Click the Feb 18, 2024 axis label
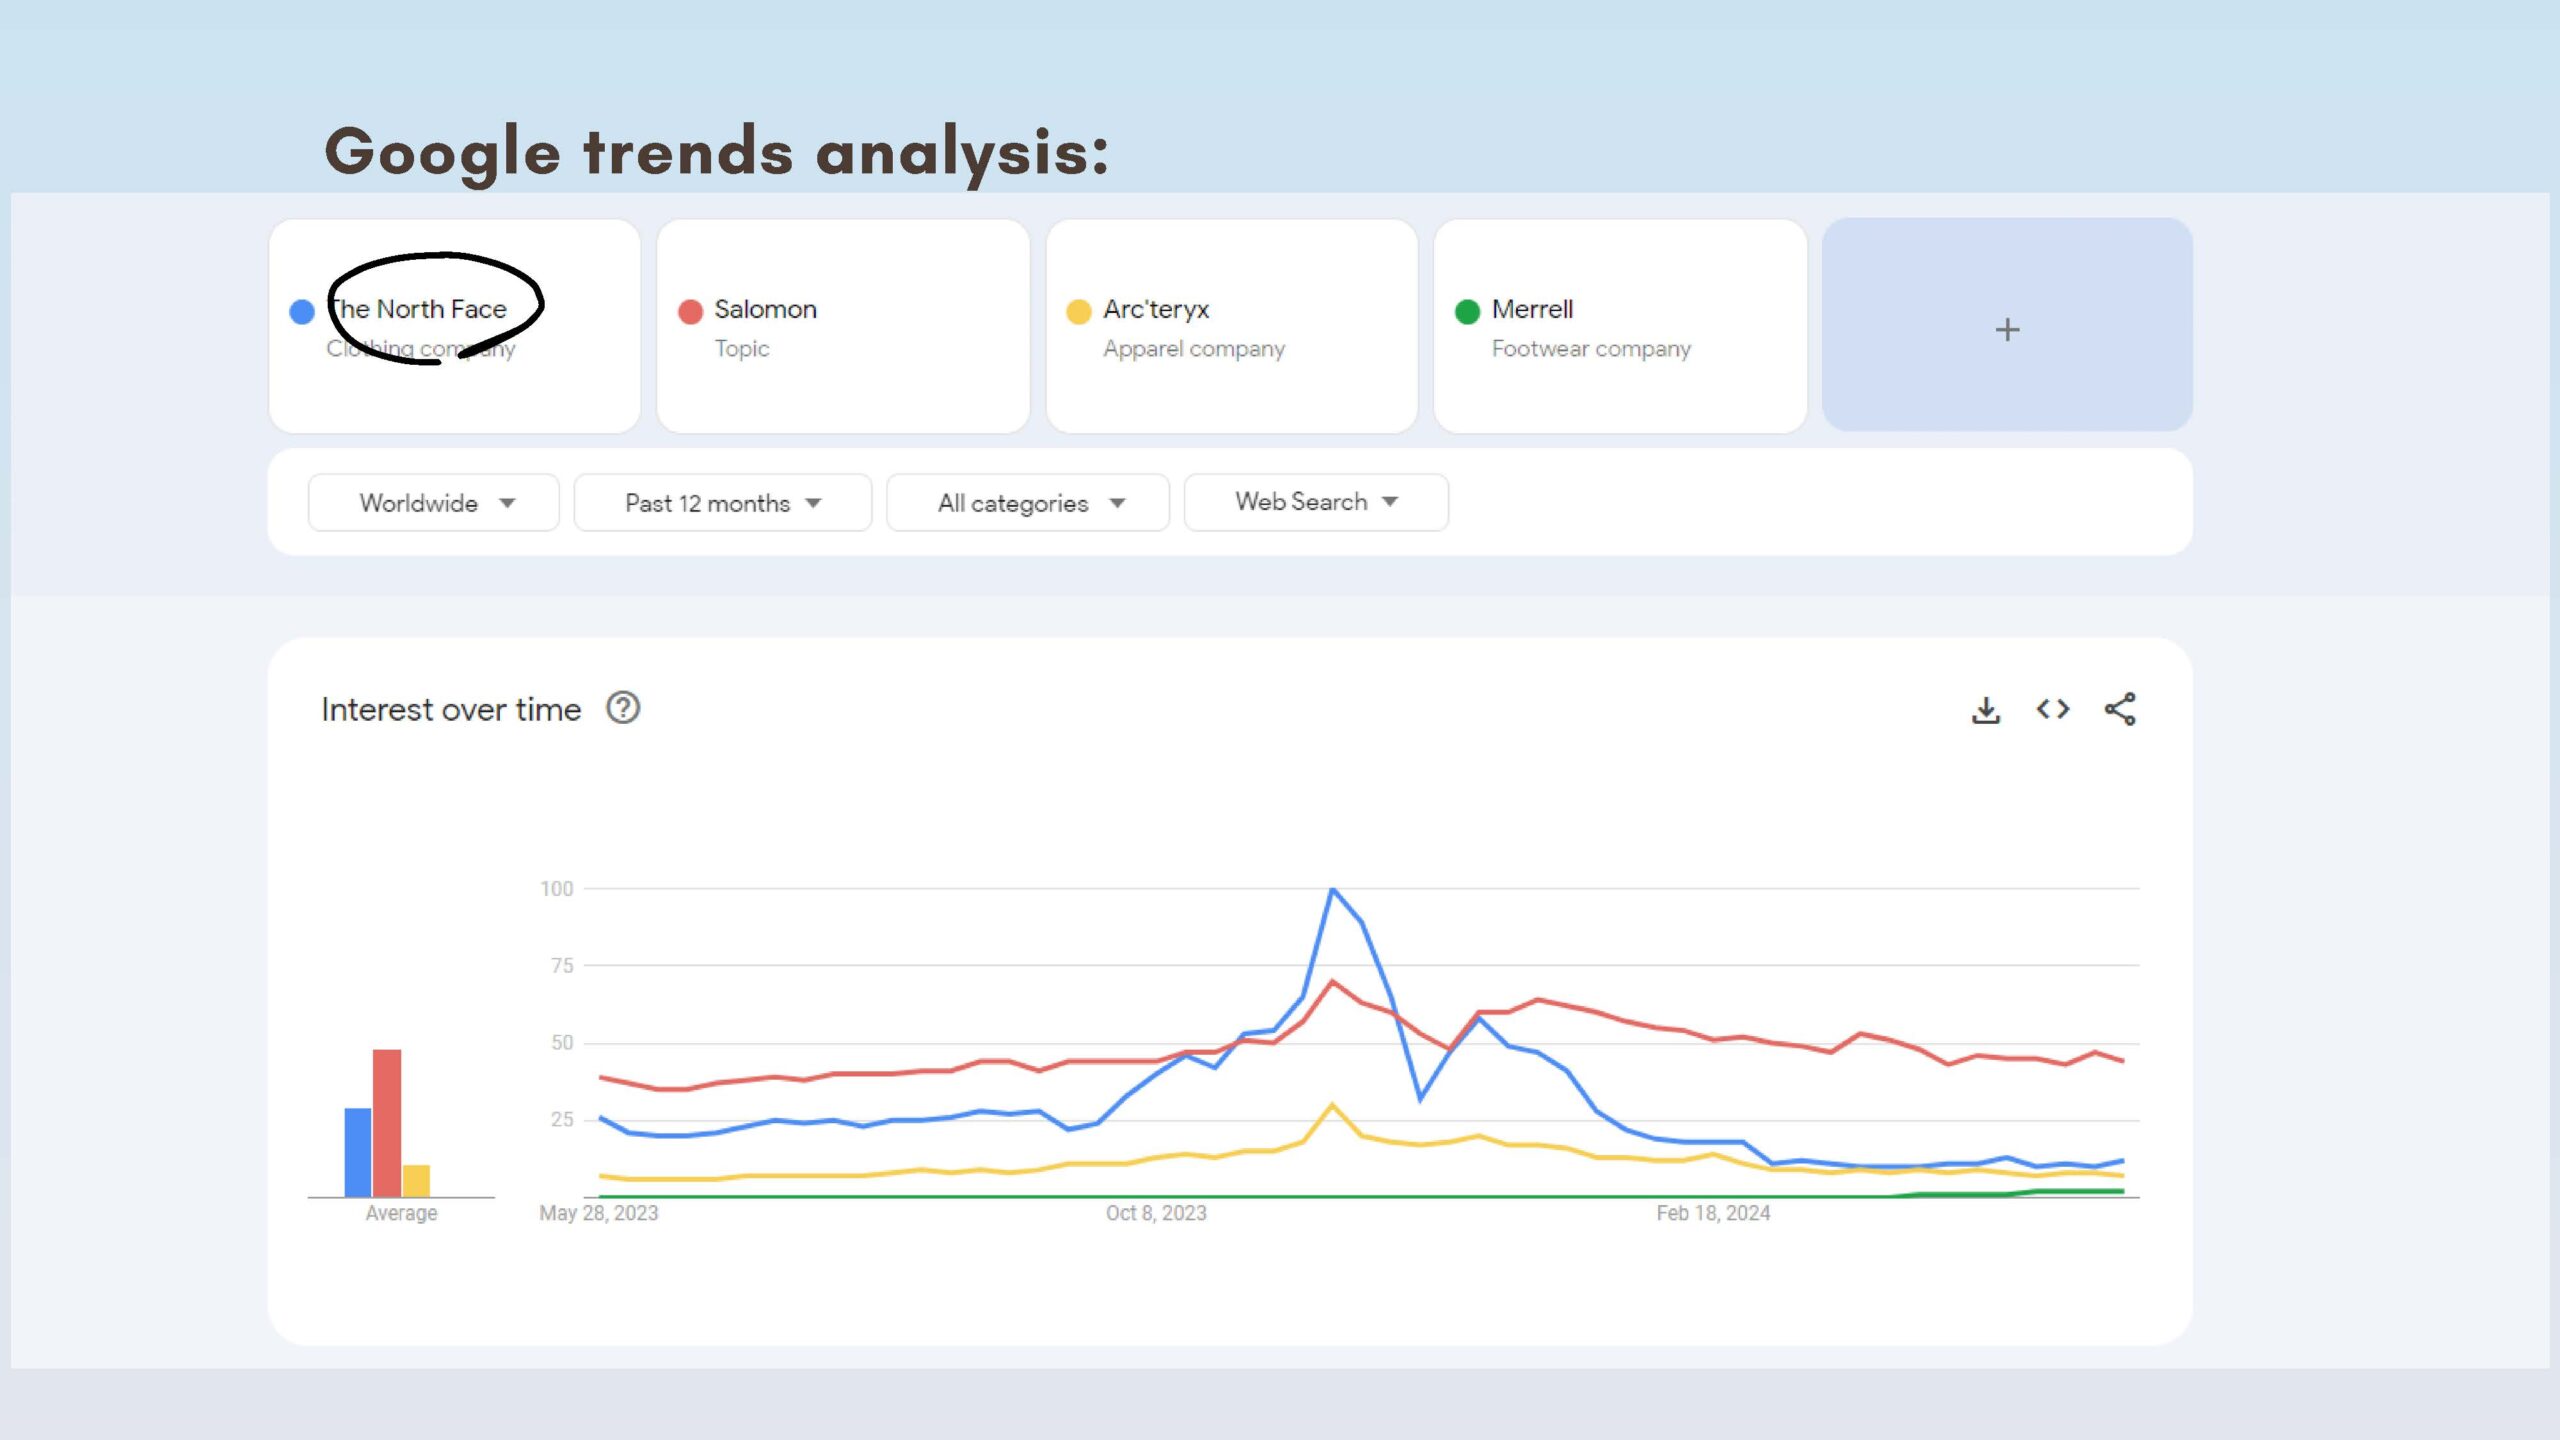The image size is (2560, 1440). click(x=1713, y=1213)
